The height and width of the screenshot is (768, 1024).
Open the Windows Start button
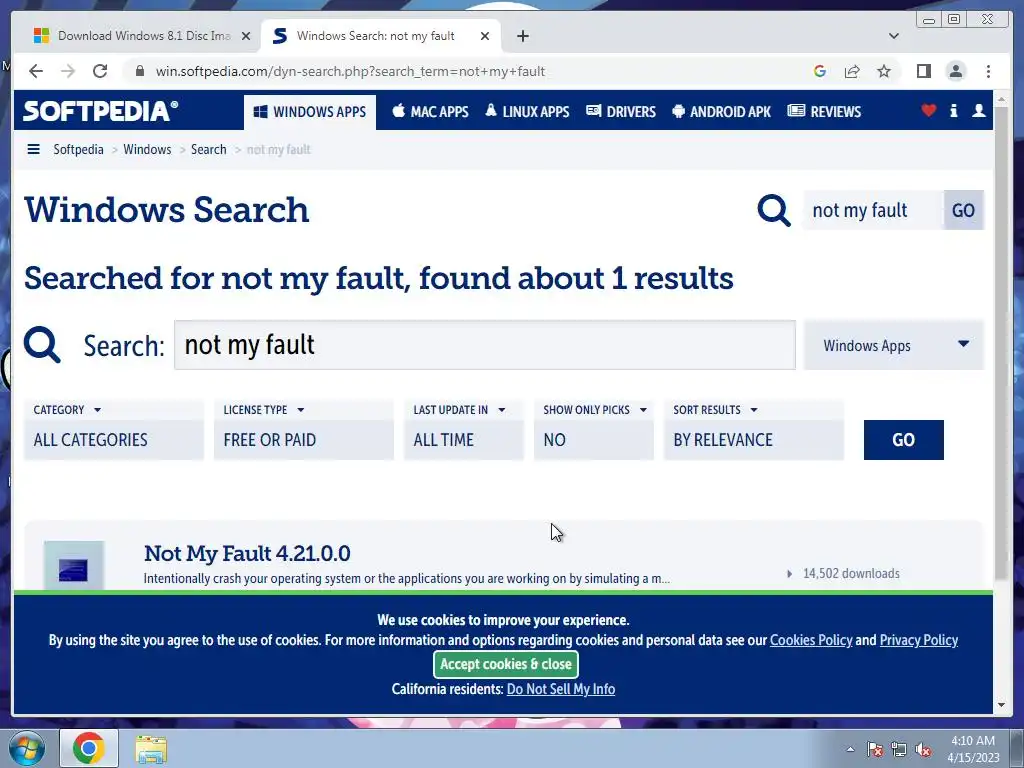(x=27, y=748)
